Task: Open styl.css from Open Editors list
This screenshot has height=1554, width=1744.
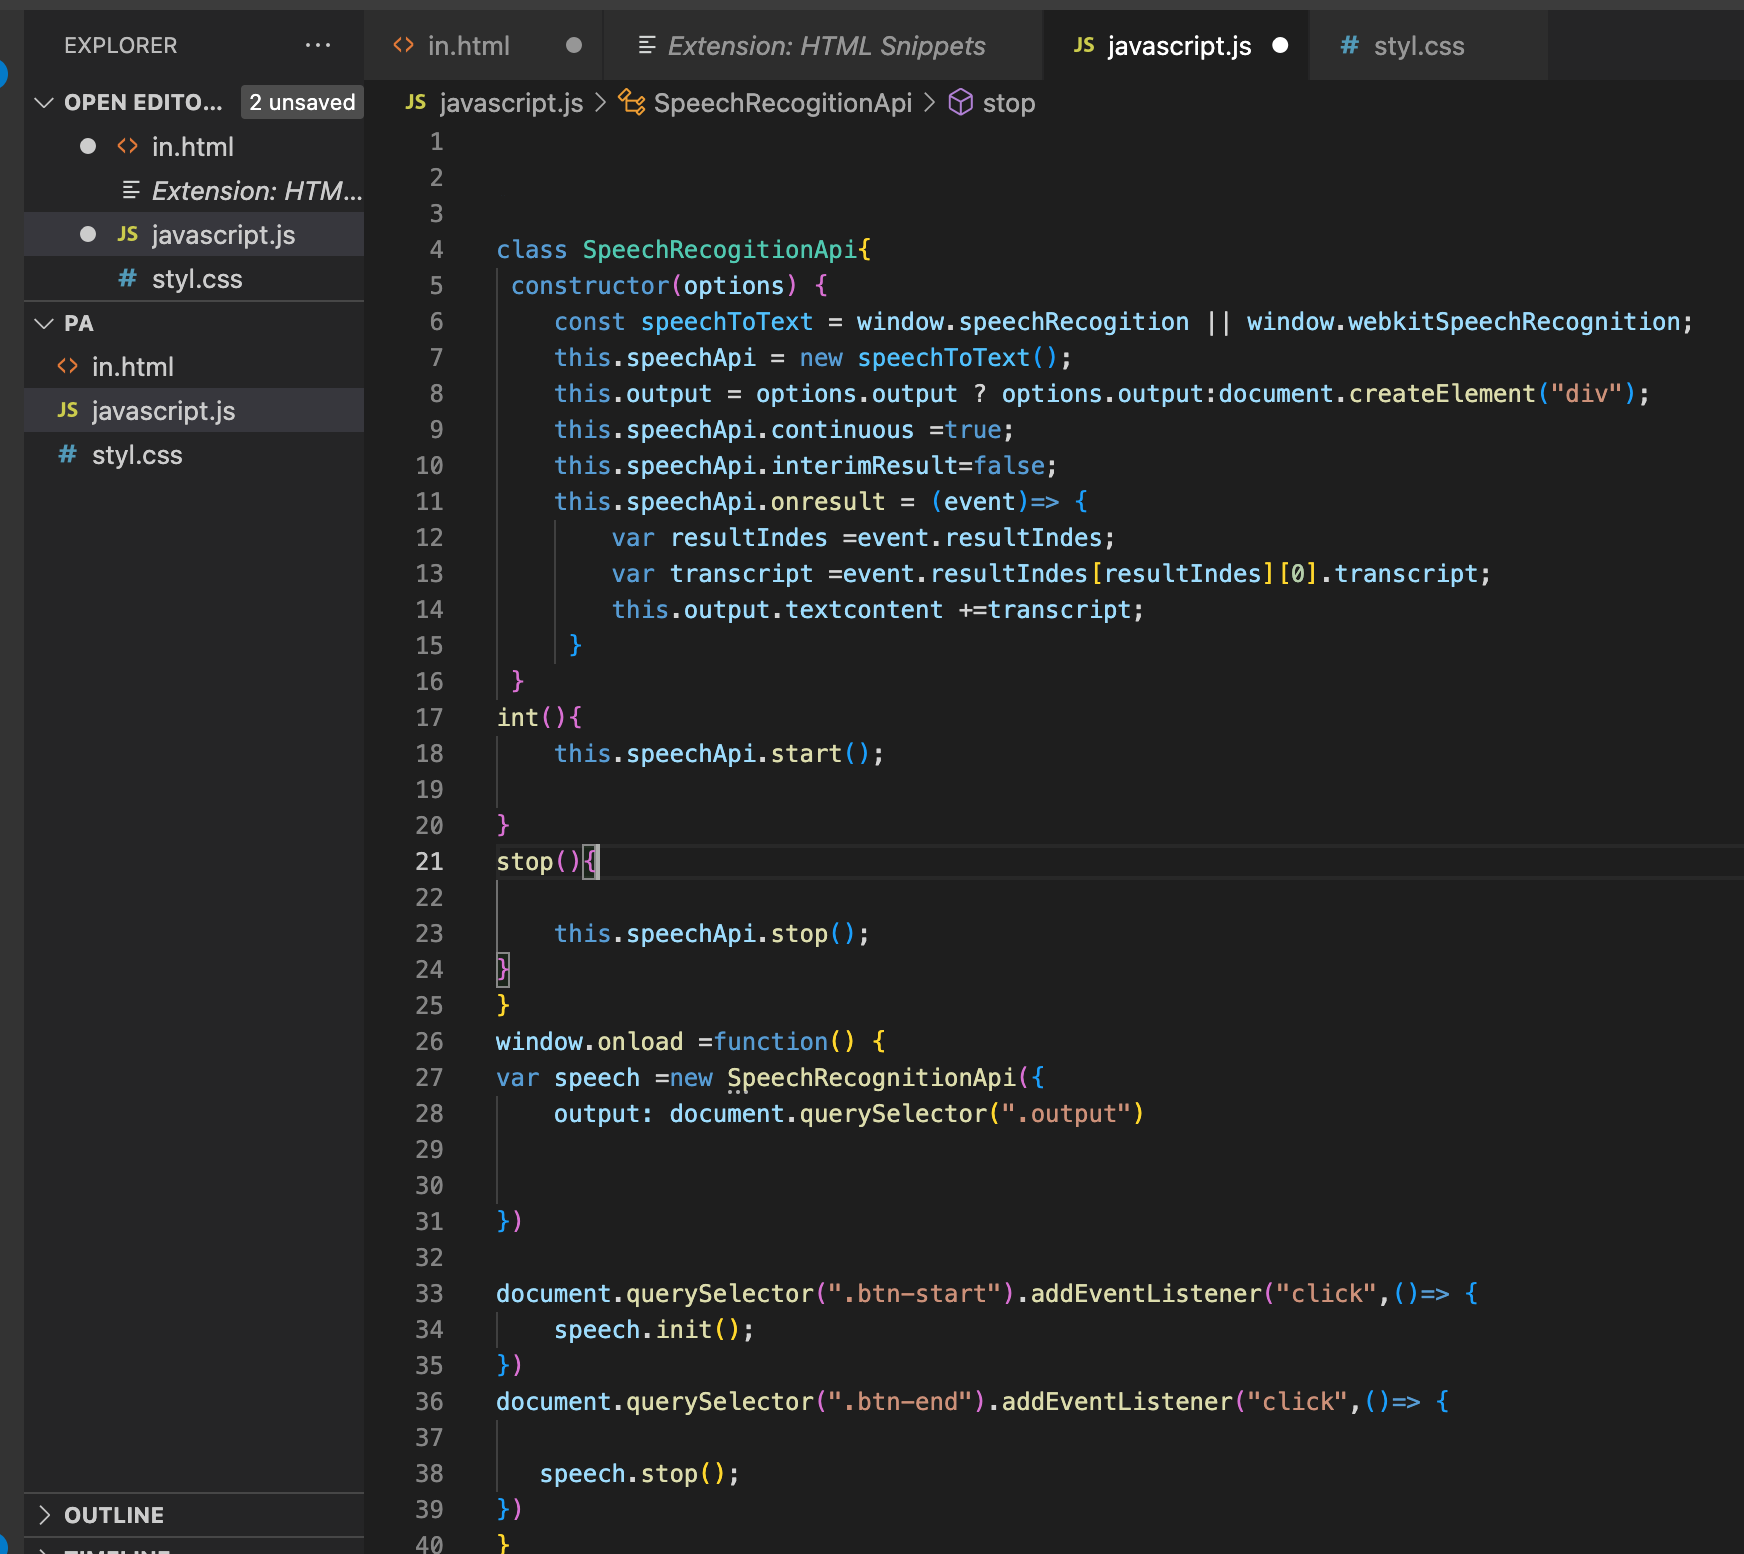Action: coord(194,278)
